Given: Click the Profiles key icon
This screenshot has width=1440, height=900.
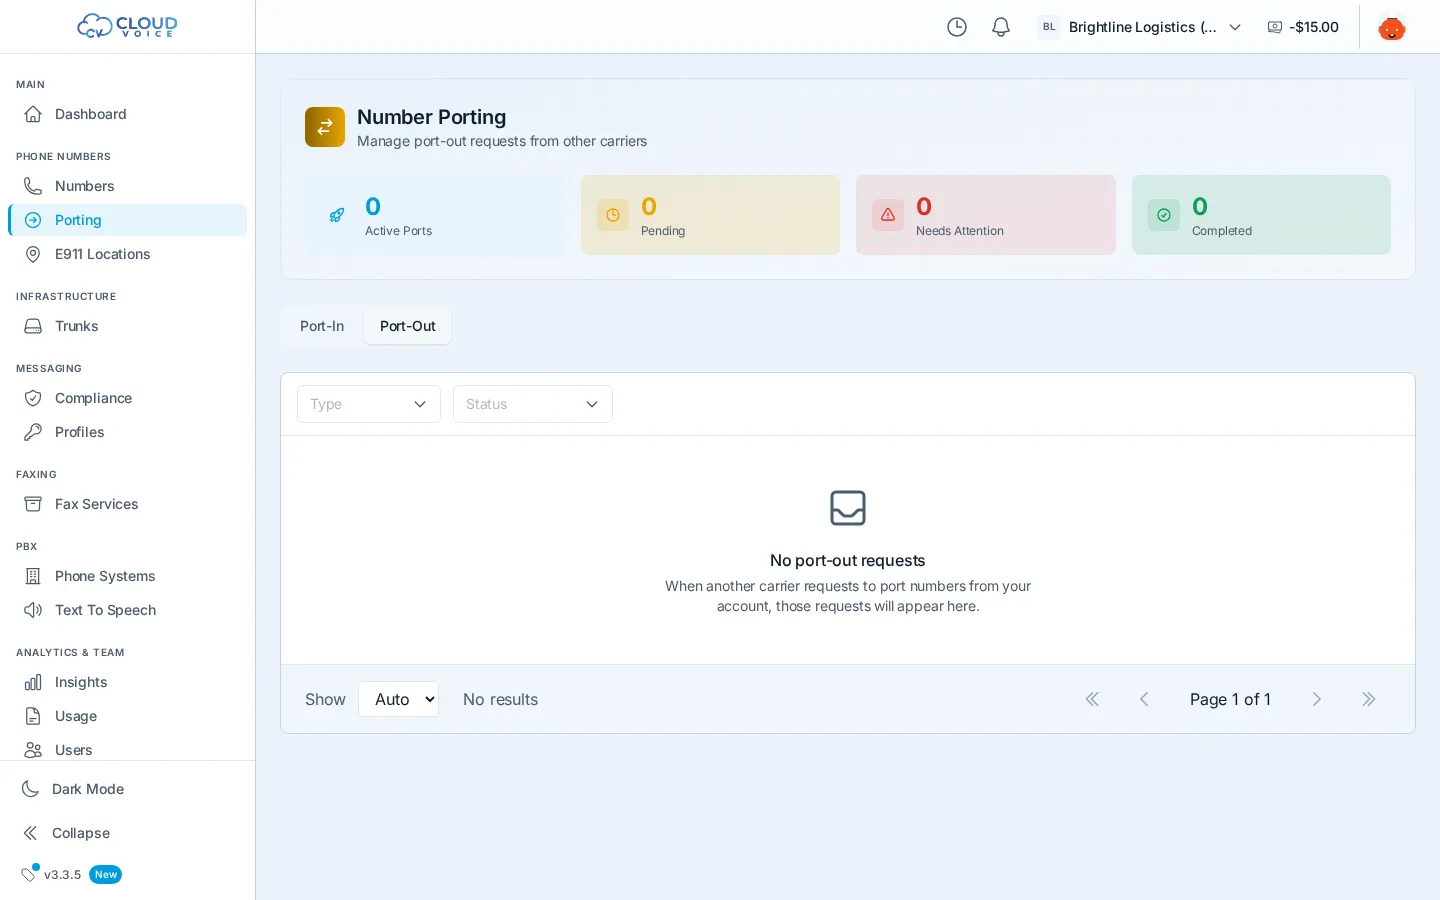Looking at the screenshot, I should coord(33,432).
